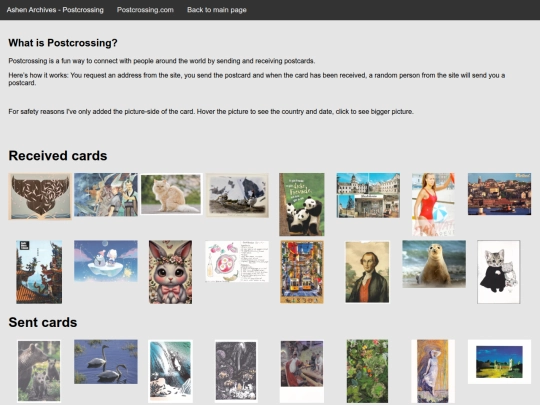View the two swans sent card
This screenshot has height=405, width=540.
click(x=106, y=362)
